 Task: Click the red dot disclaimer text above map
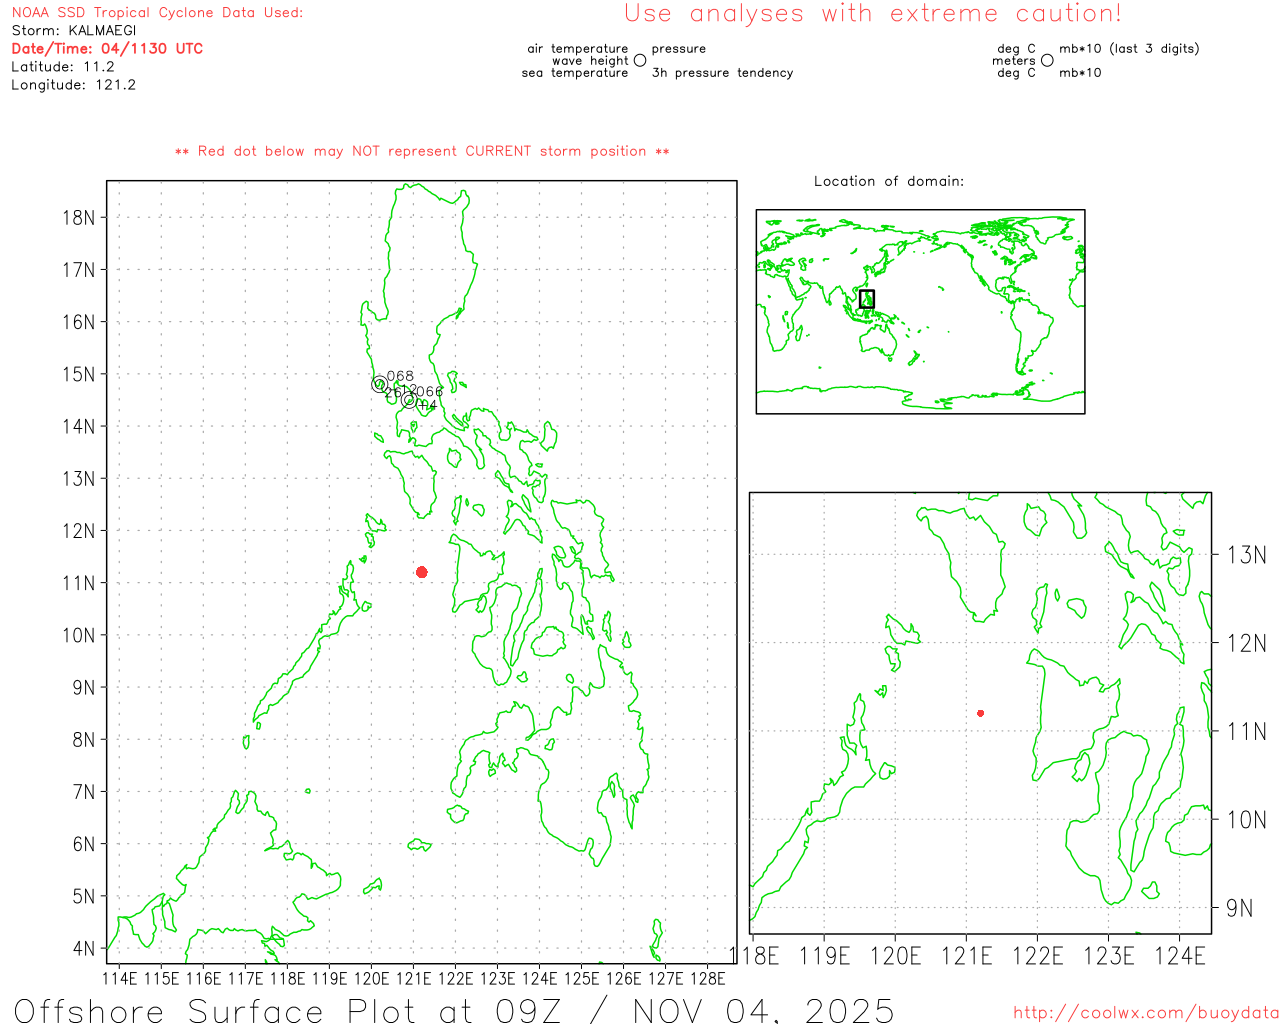pos(422,151)
